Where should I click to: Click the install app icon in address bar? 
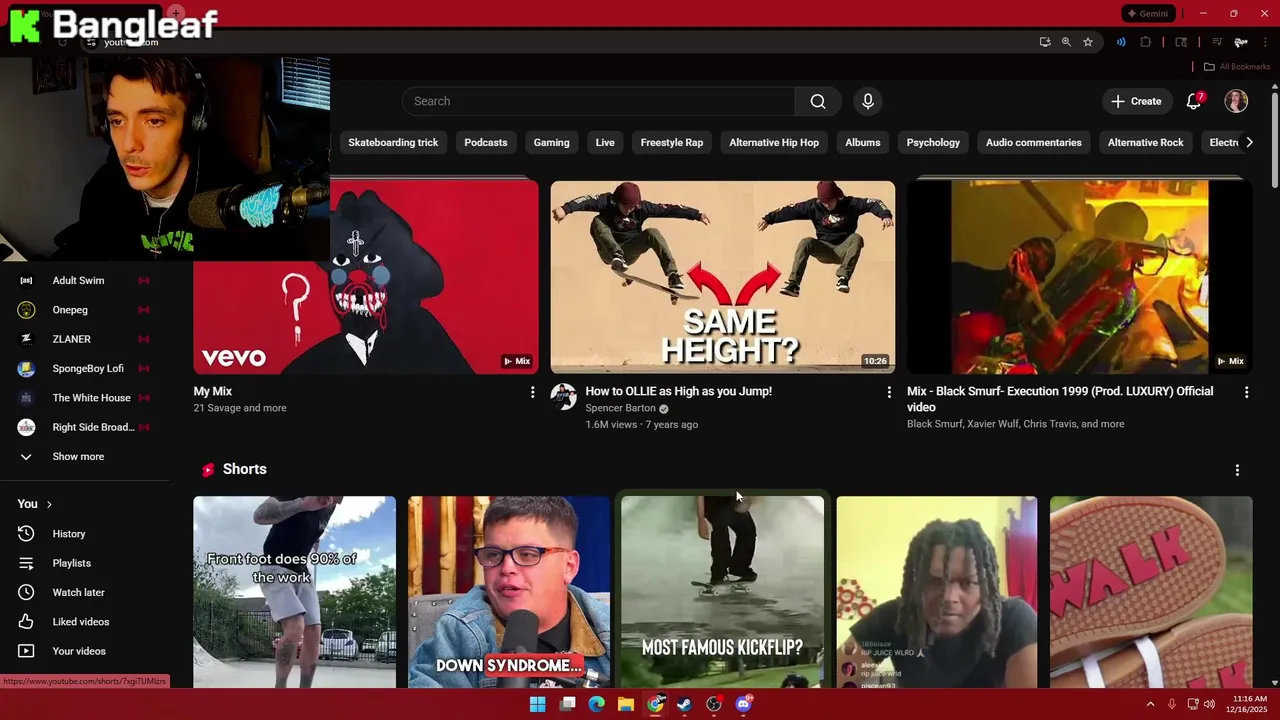click(1045, 42)
